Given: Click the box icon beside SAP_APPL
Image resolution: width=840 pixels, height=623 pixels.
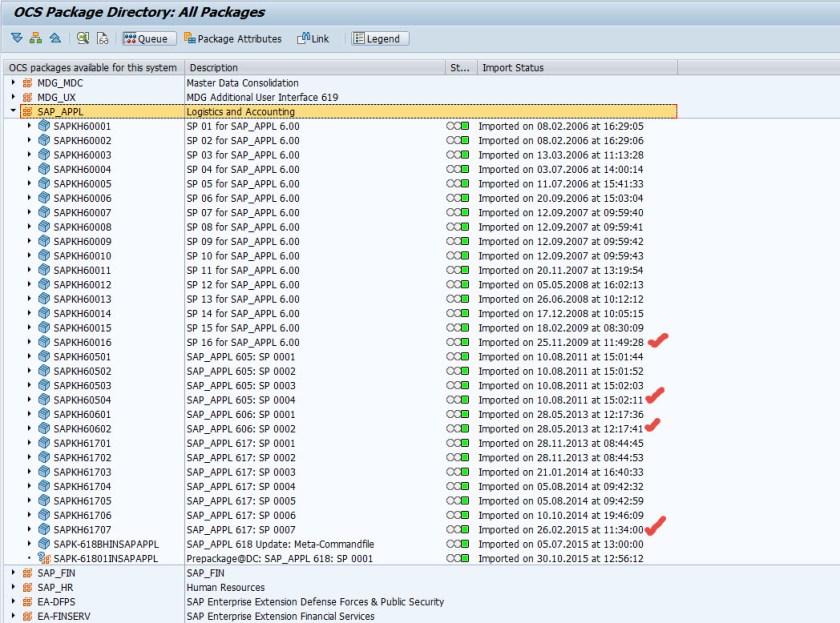Looking at the screenshot, I should coord(26,112).
